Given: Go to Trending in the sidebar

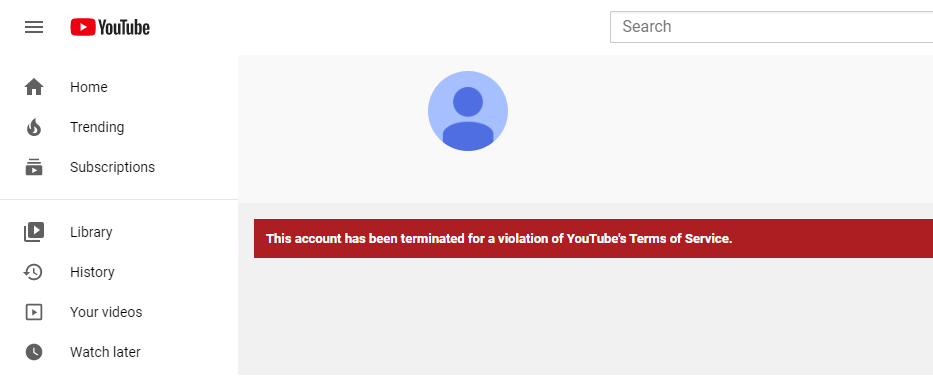Looking at the screenshot, I should (x=119, y=127).
